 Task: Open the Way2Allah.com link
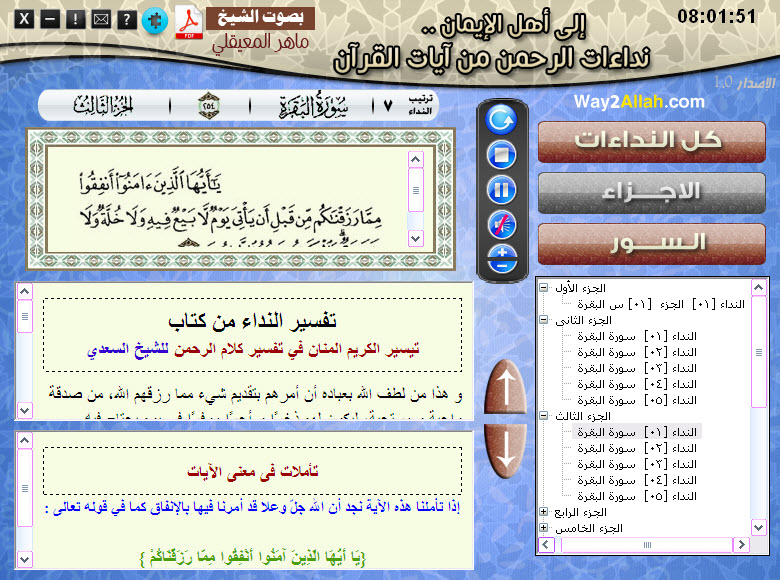(639, 102)
